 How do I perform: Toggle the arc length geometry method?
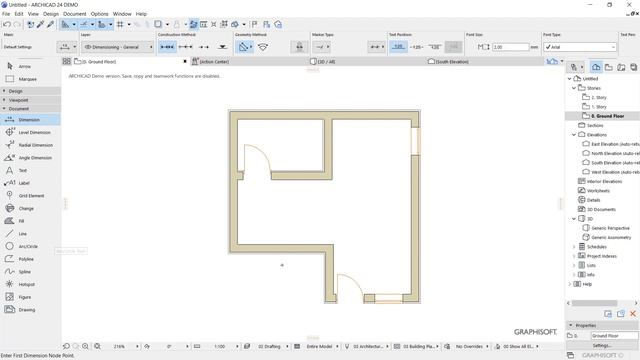pyautogui.click(x=263, y=47)
